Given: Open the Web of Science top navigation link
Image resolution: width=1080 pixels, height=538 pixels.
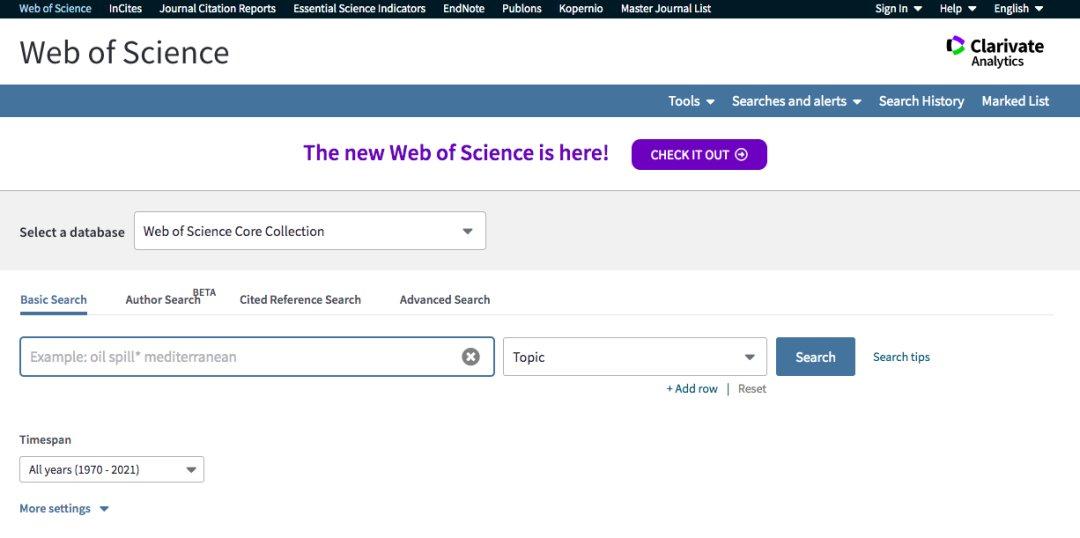Looking at the screenshot, I should (x=55, y=9).
